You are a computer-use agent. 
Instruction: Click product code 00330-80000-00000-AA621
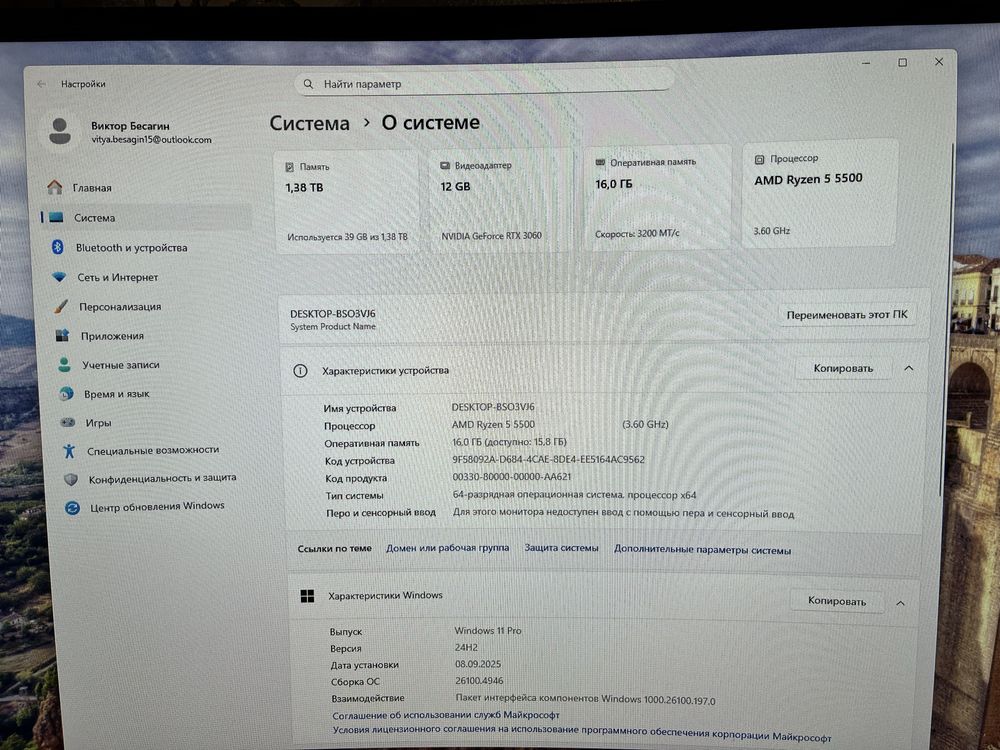512,477
